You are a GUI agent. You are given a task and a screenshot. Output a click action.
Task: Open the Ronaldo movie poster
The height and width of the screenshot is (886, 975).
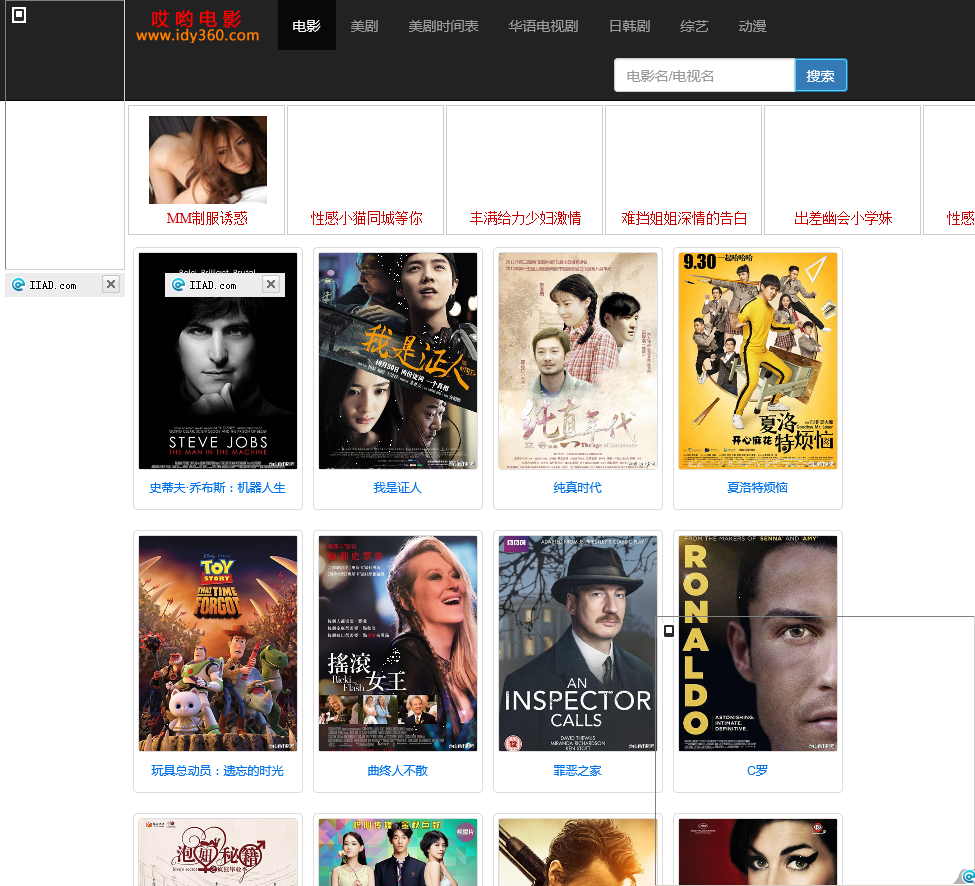point(757,644)
